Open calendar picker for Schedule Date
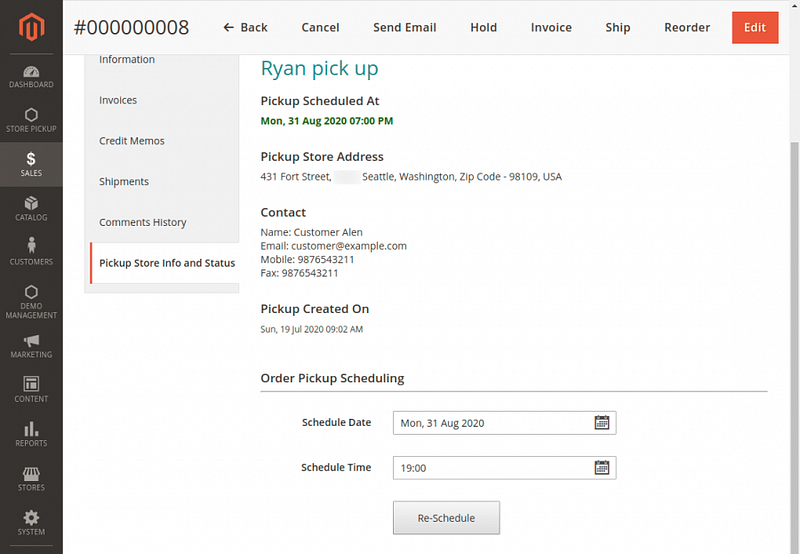Screen dimensions: 800x554 click(602, 422)
